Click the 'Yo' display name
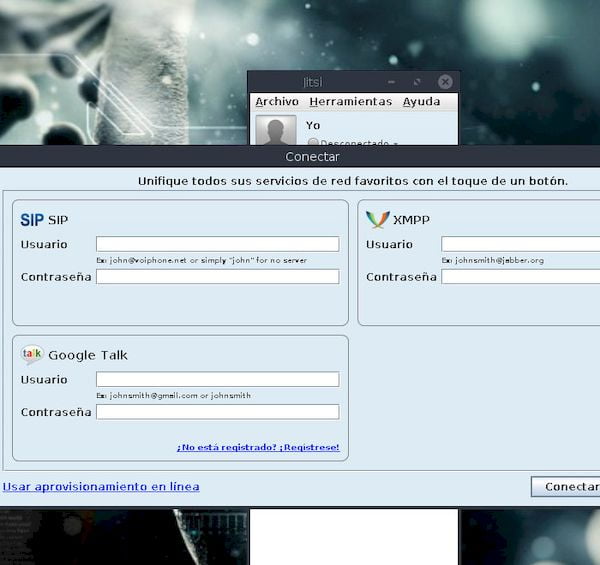Viewport: 600px width, 565px height. point(313,125)
